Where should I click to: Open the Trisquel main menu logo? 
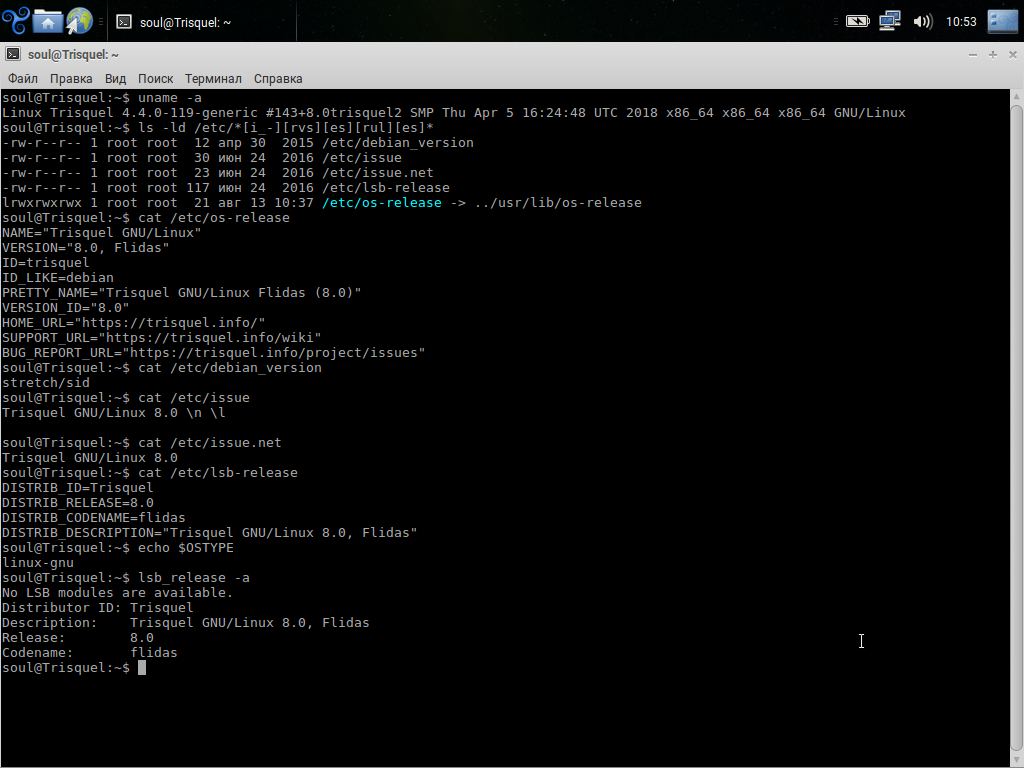[16, 21]
